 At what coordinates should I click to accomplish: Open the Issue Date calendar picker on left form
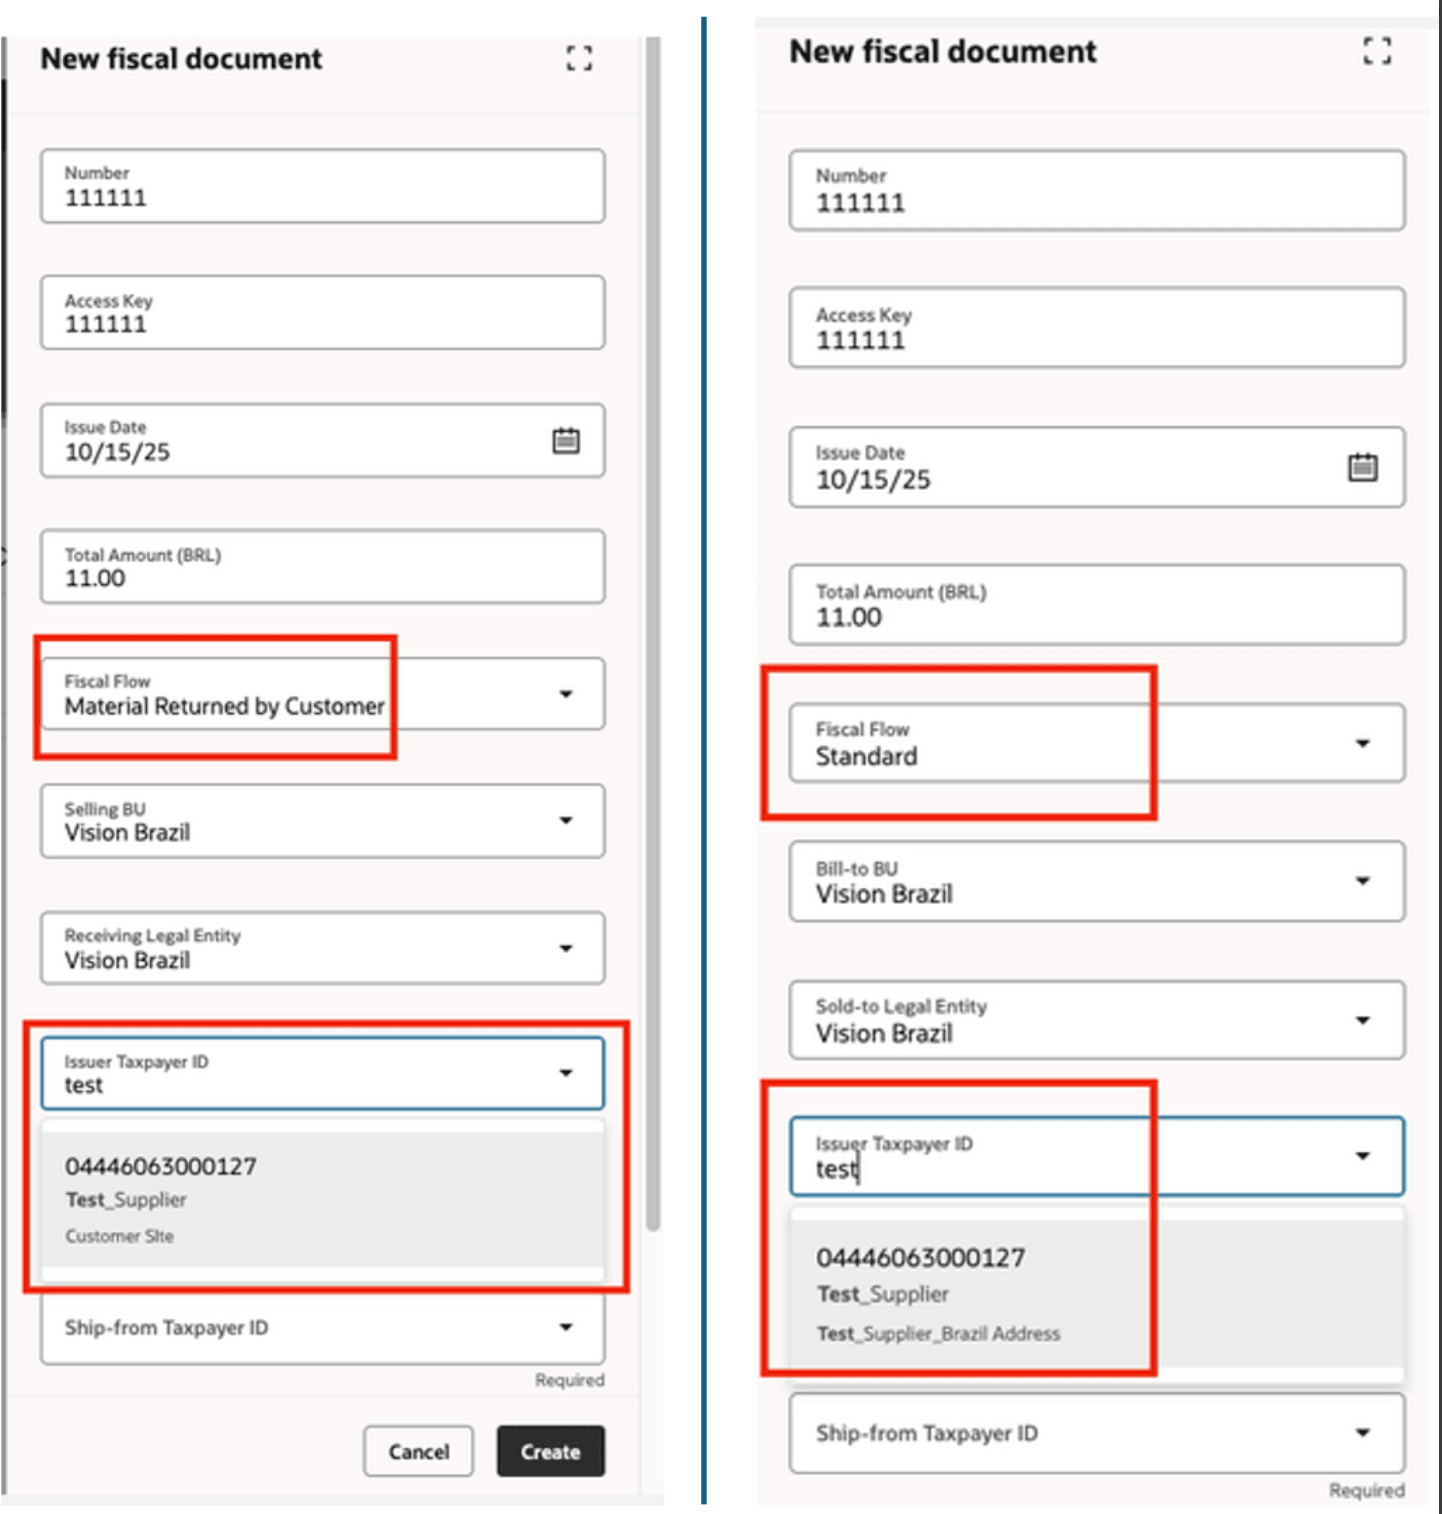pos(567,440)
